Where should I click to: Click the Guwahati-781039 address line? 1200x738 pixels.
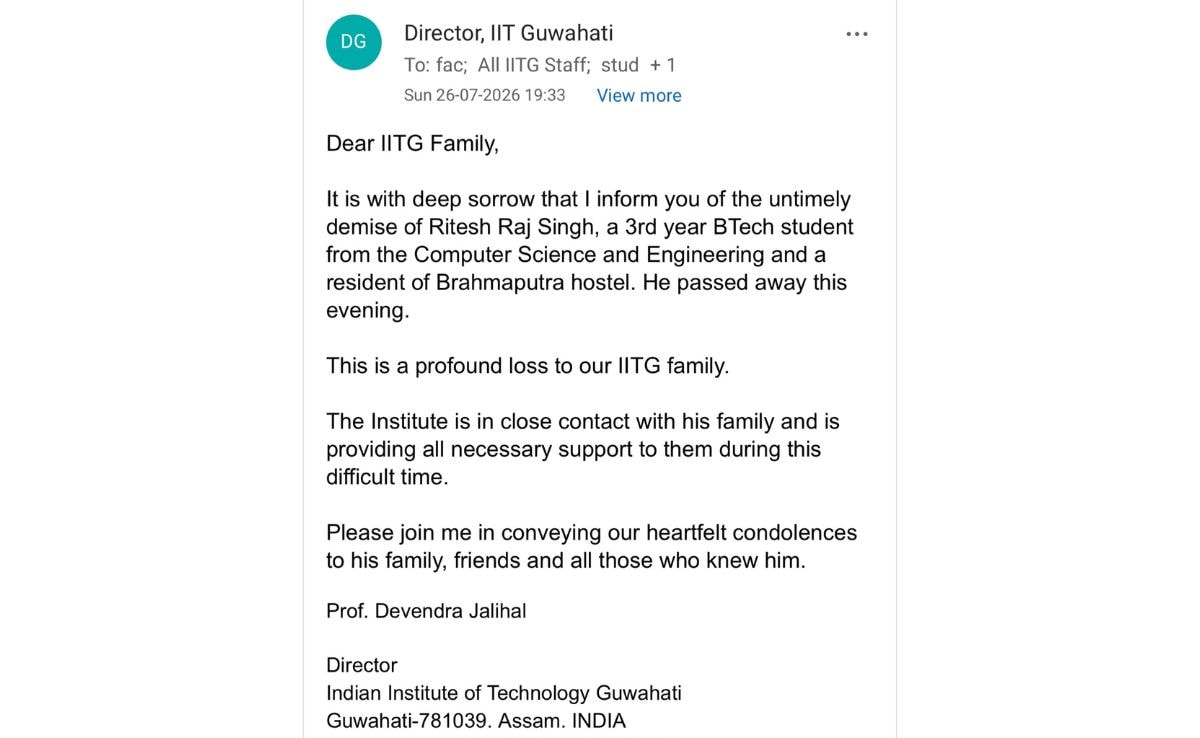click(x=476, y=720)
